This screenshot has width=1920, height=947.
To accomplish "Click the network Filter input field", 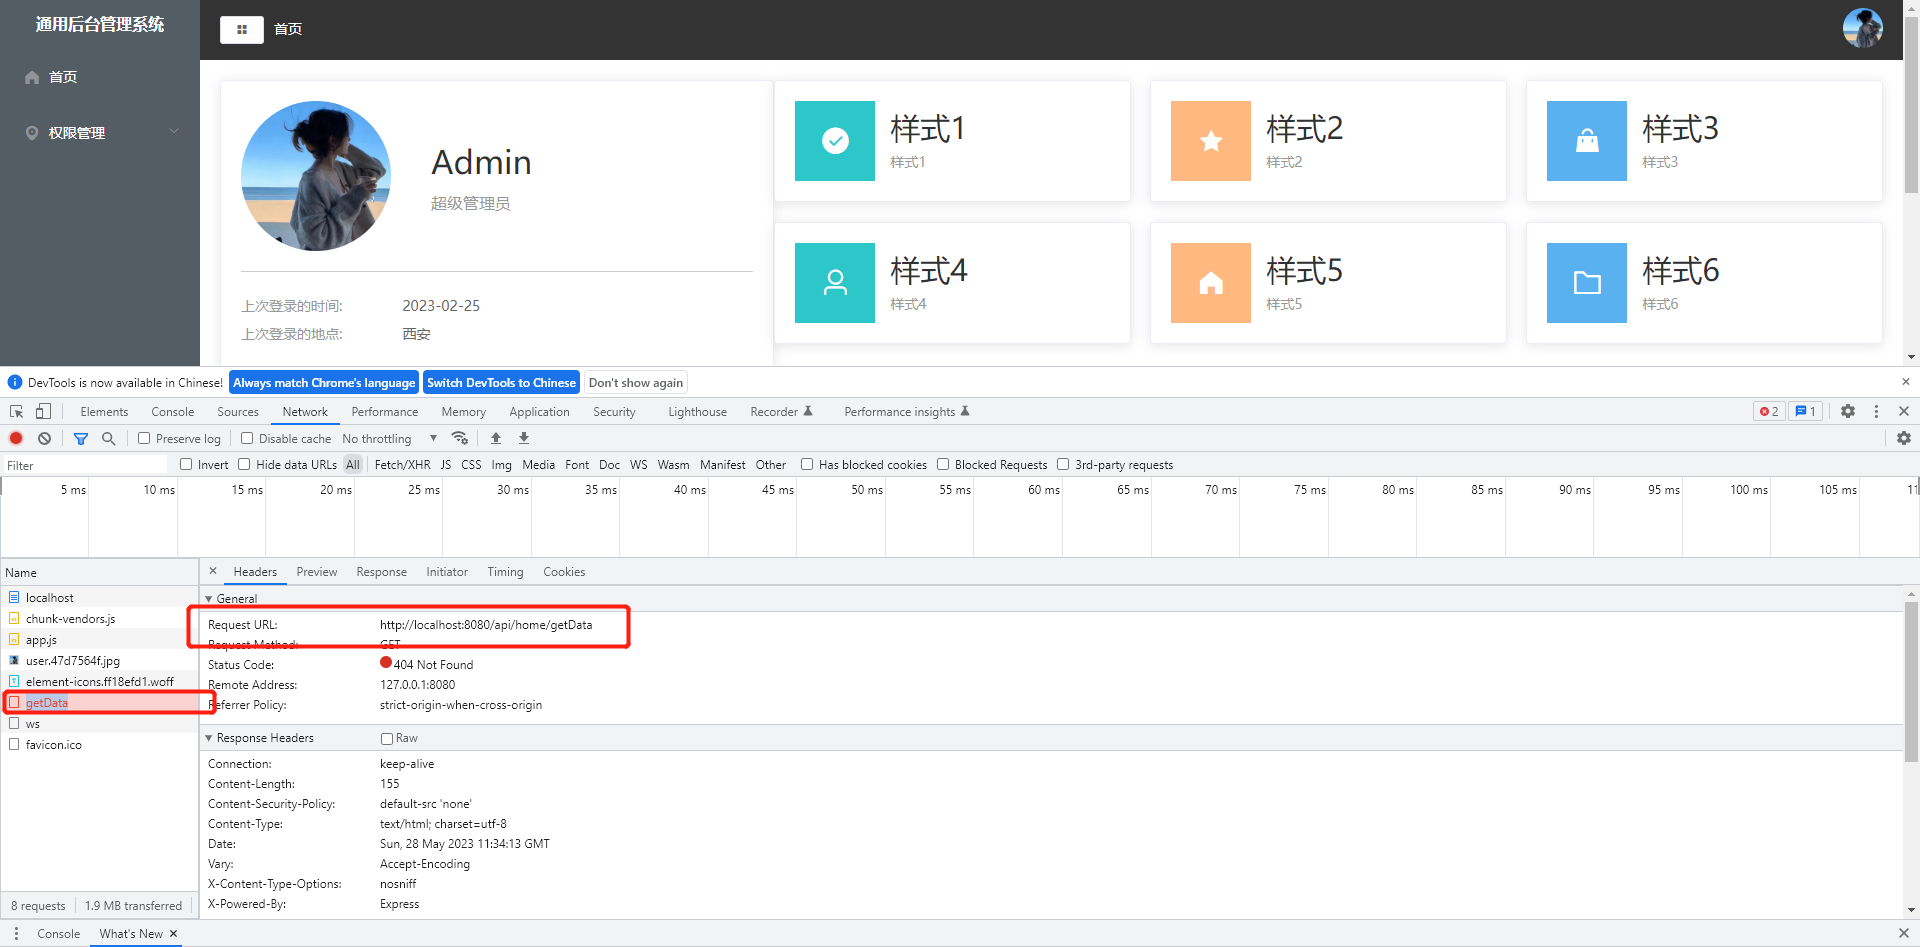I will (85, 465).
